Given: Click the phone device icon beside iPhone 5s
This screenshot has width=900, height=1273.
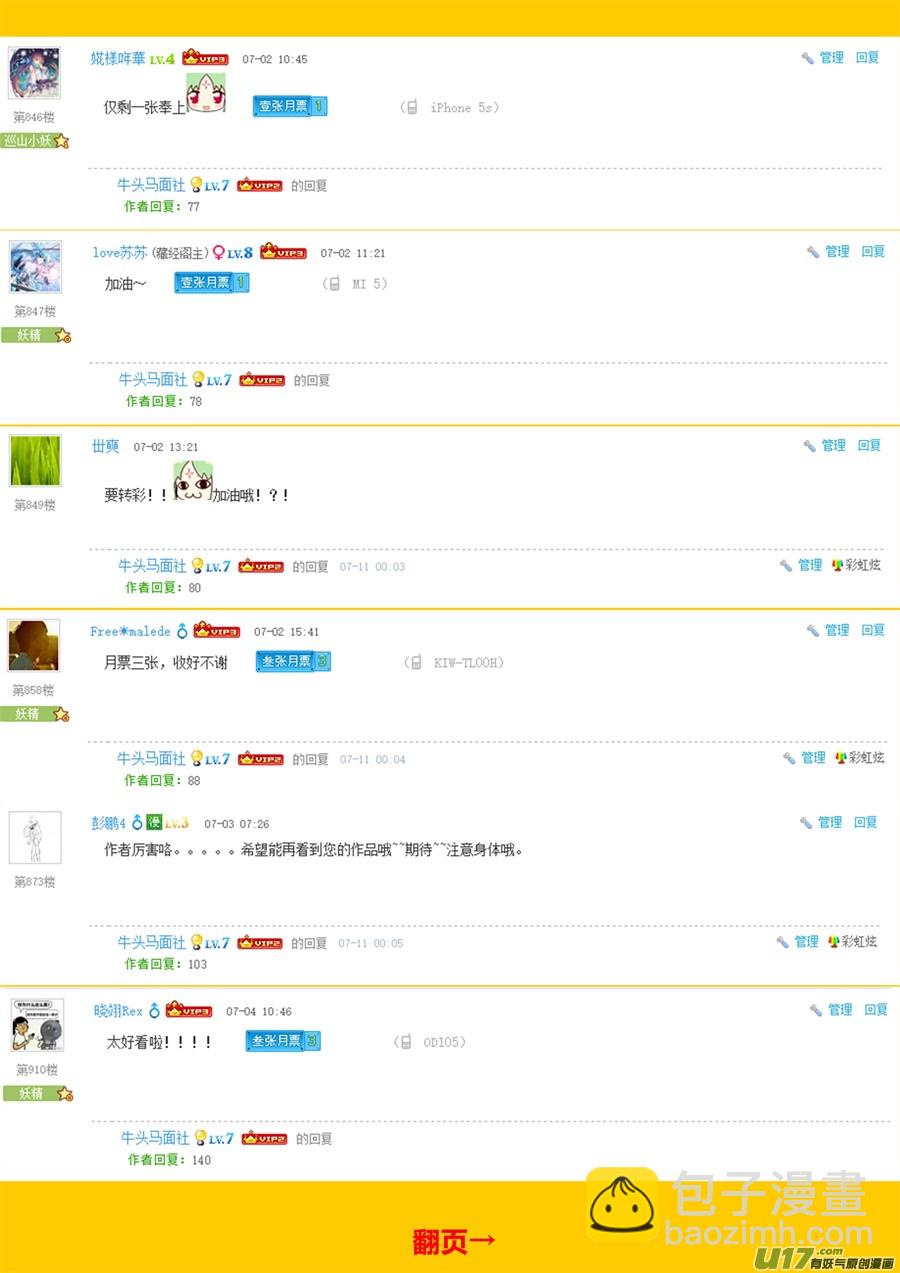Looking at the screenshot, I should (410, 107).
